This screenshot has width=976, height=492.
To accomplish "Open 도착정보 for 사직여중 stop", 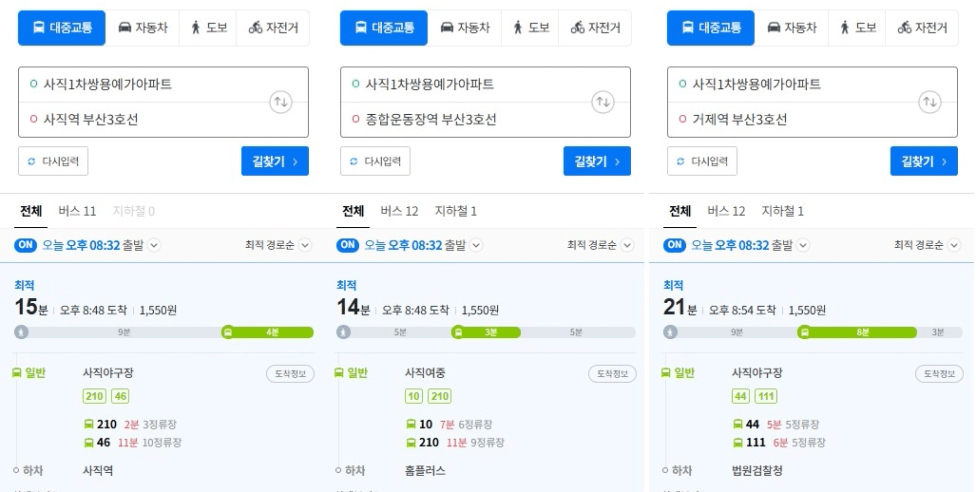I will (x=612, y=374).
